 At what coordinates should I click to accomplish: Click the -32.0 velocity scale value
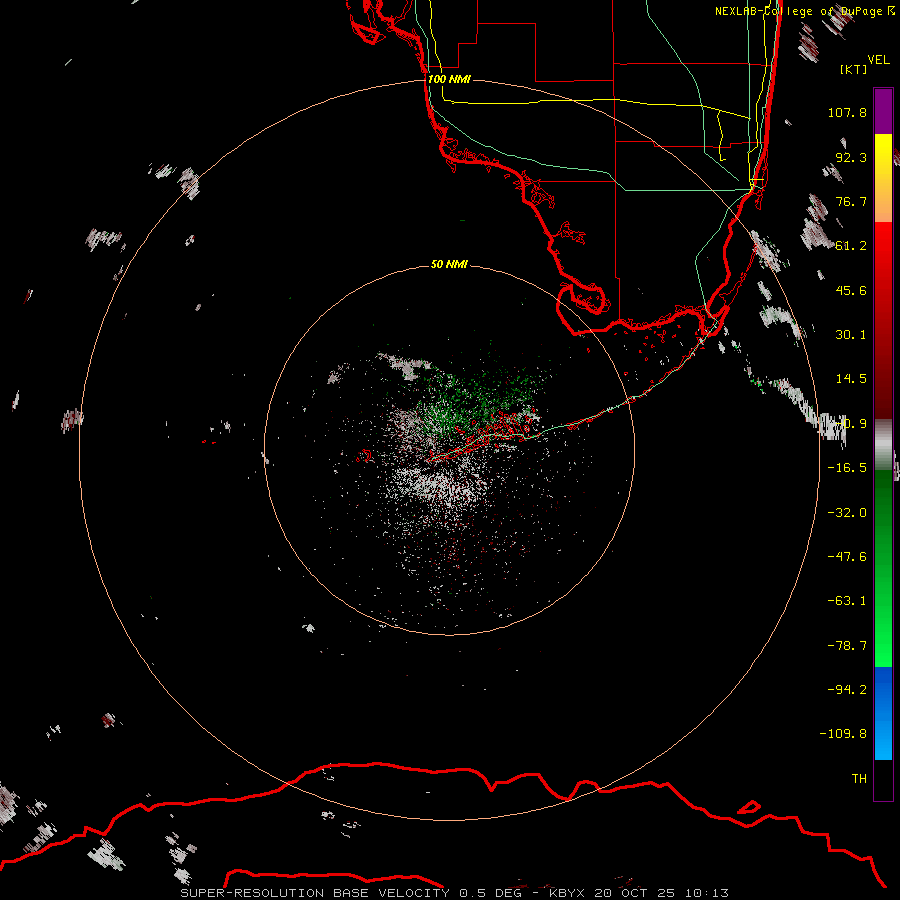coord(847,513)
